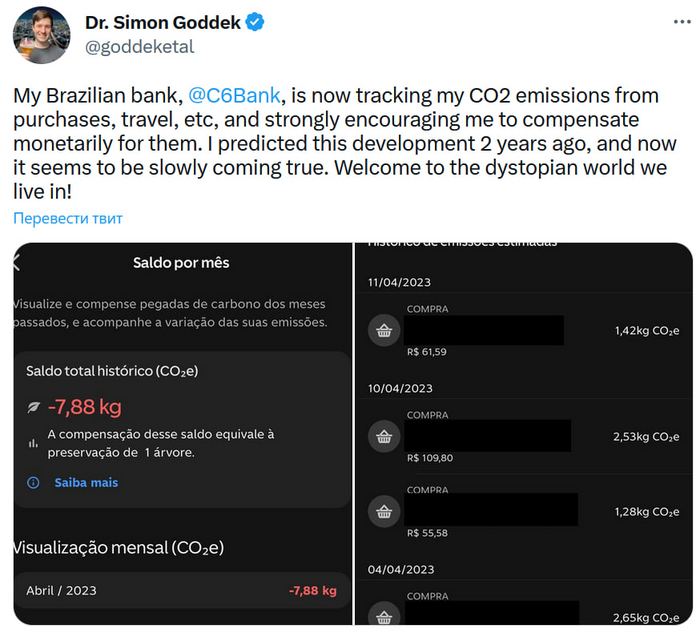700x641 pixels.
Task: Click Simon Goddek's profile avatar
Action: (42, 35)
